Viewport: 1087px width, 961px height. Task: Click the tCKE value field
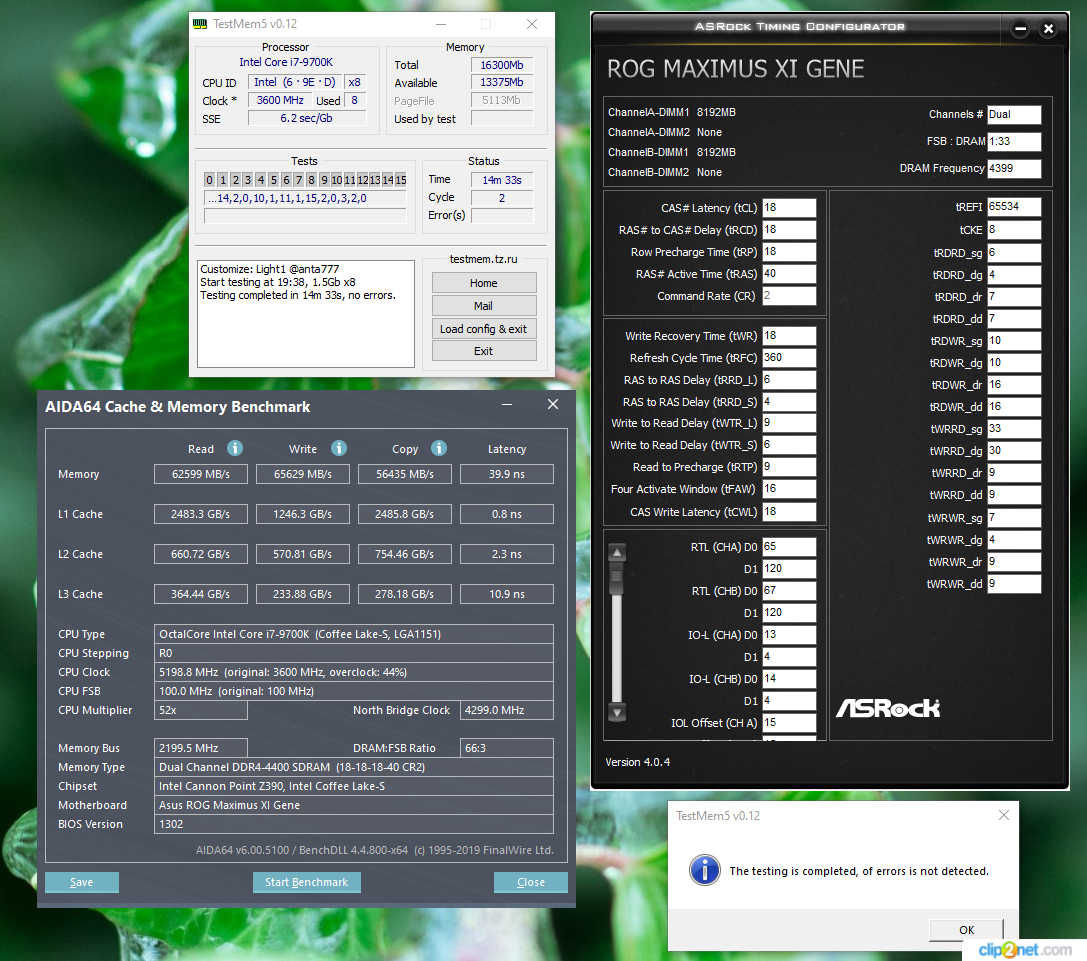click(x=1014, y=230)
